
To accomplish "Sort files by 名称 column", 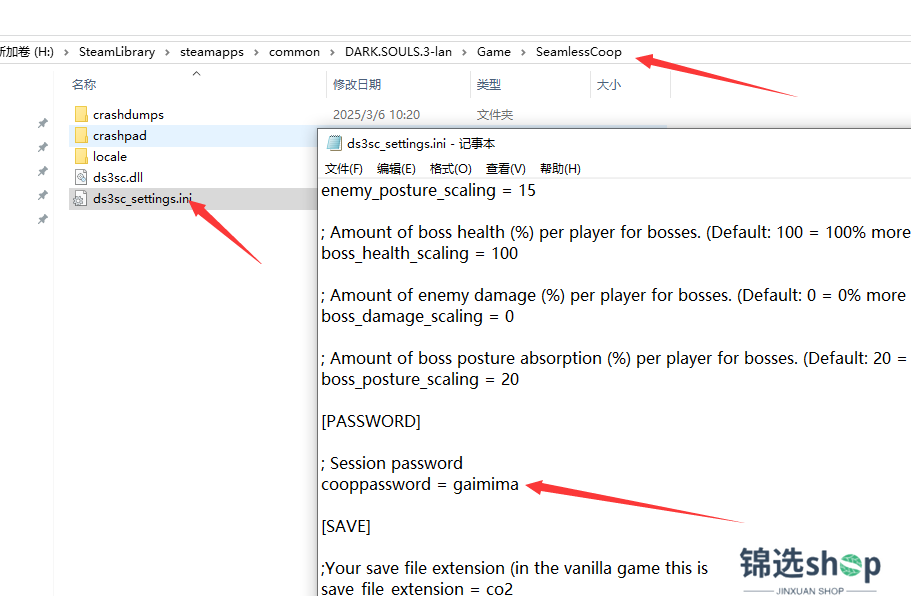I will pos(84,85).
